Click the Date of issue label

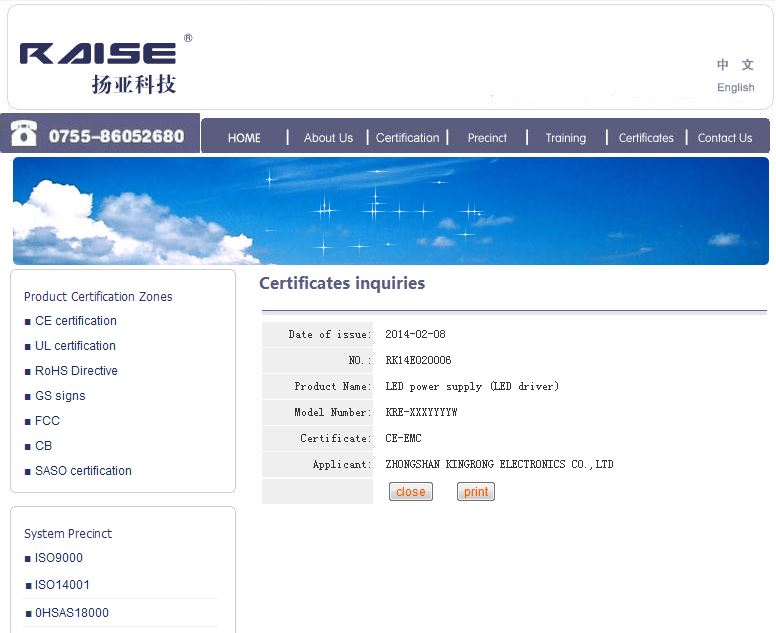tap(330, 335)
